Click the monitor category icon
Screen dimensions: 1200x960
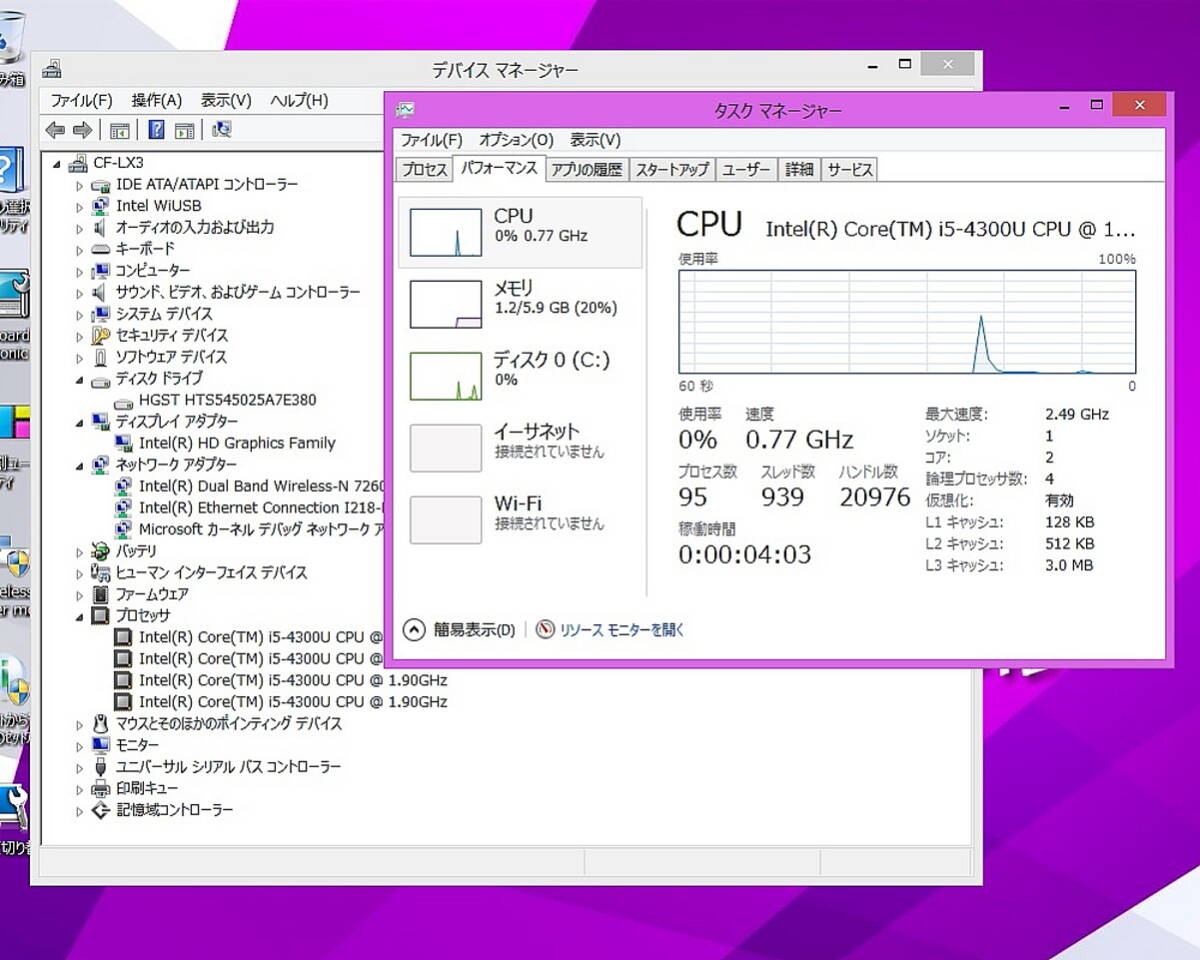pyautogui.click(x=100, y=745)
